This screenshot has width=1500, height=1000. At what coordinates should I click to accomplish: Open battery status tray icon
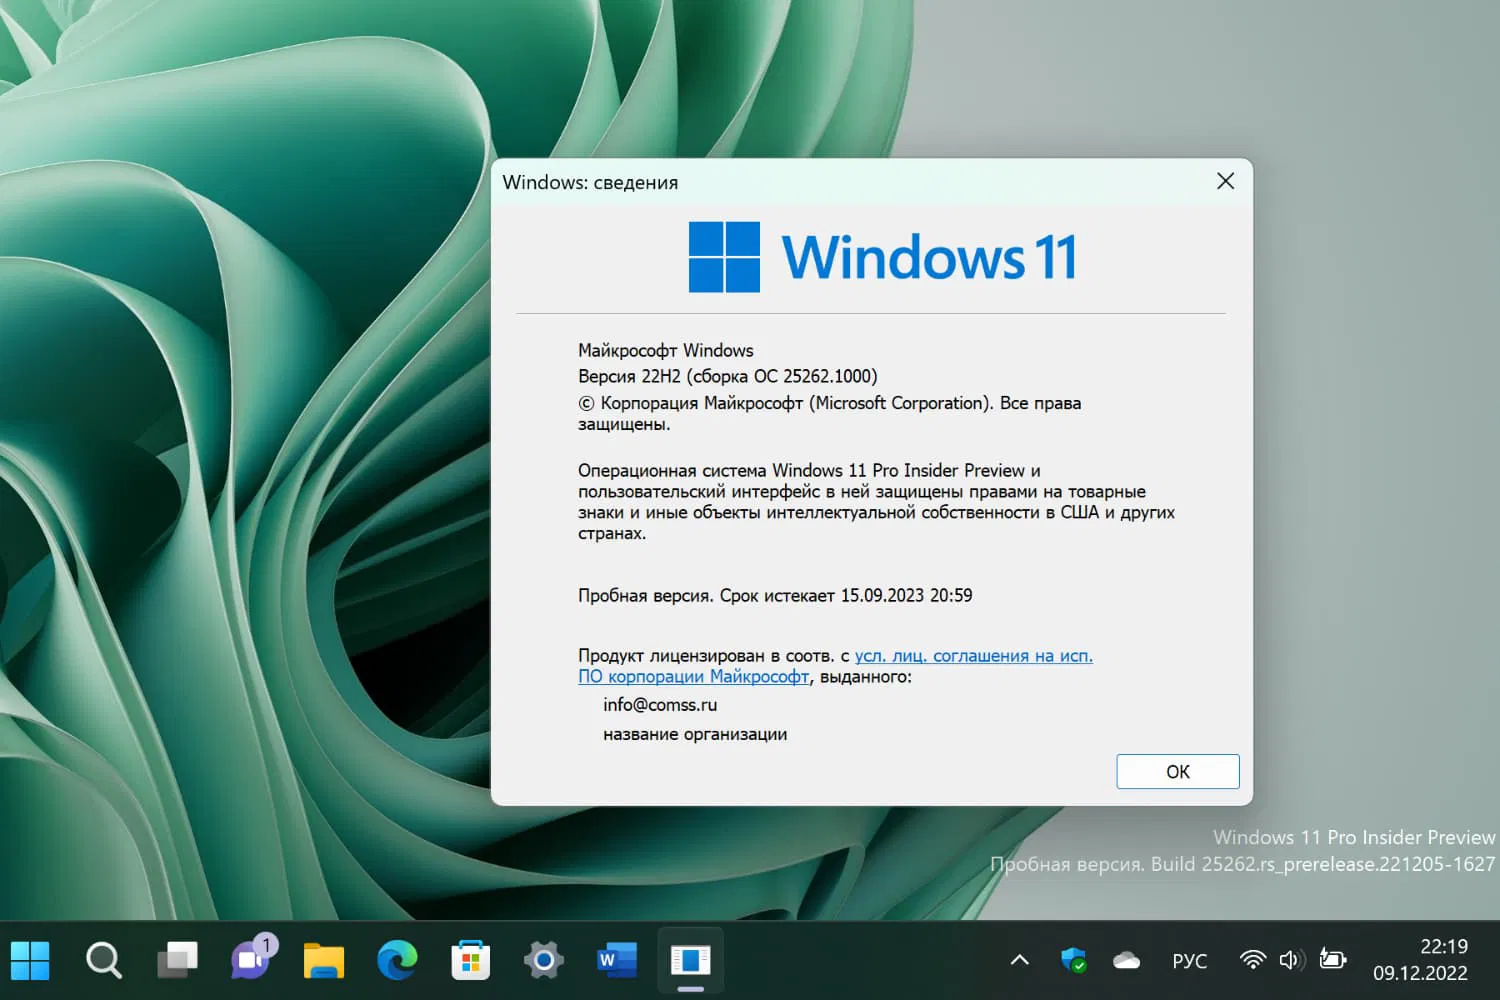tap(1333, 960)
